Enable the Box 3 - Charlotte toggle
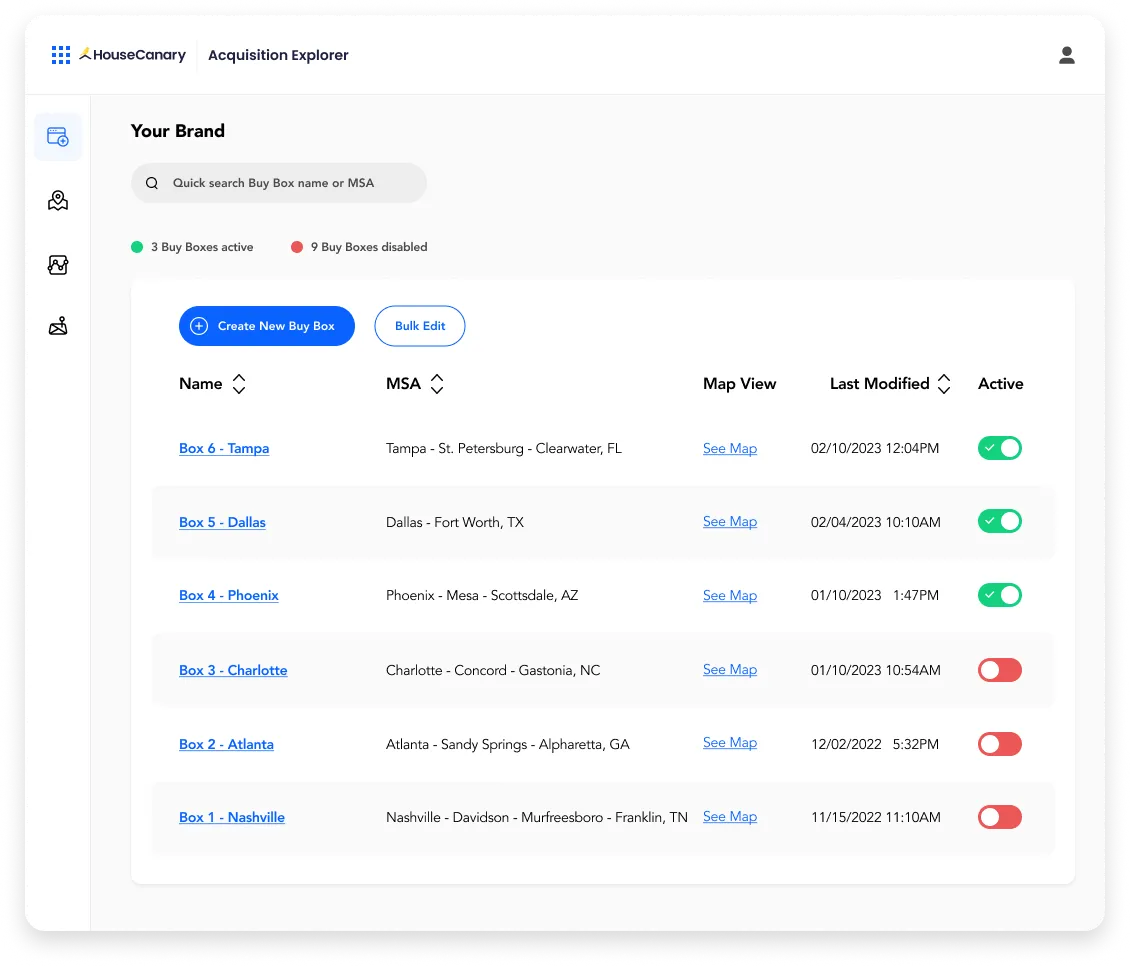This screenshot has height=966, width=1130. coord(999,670)
